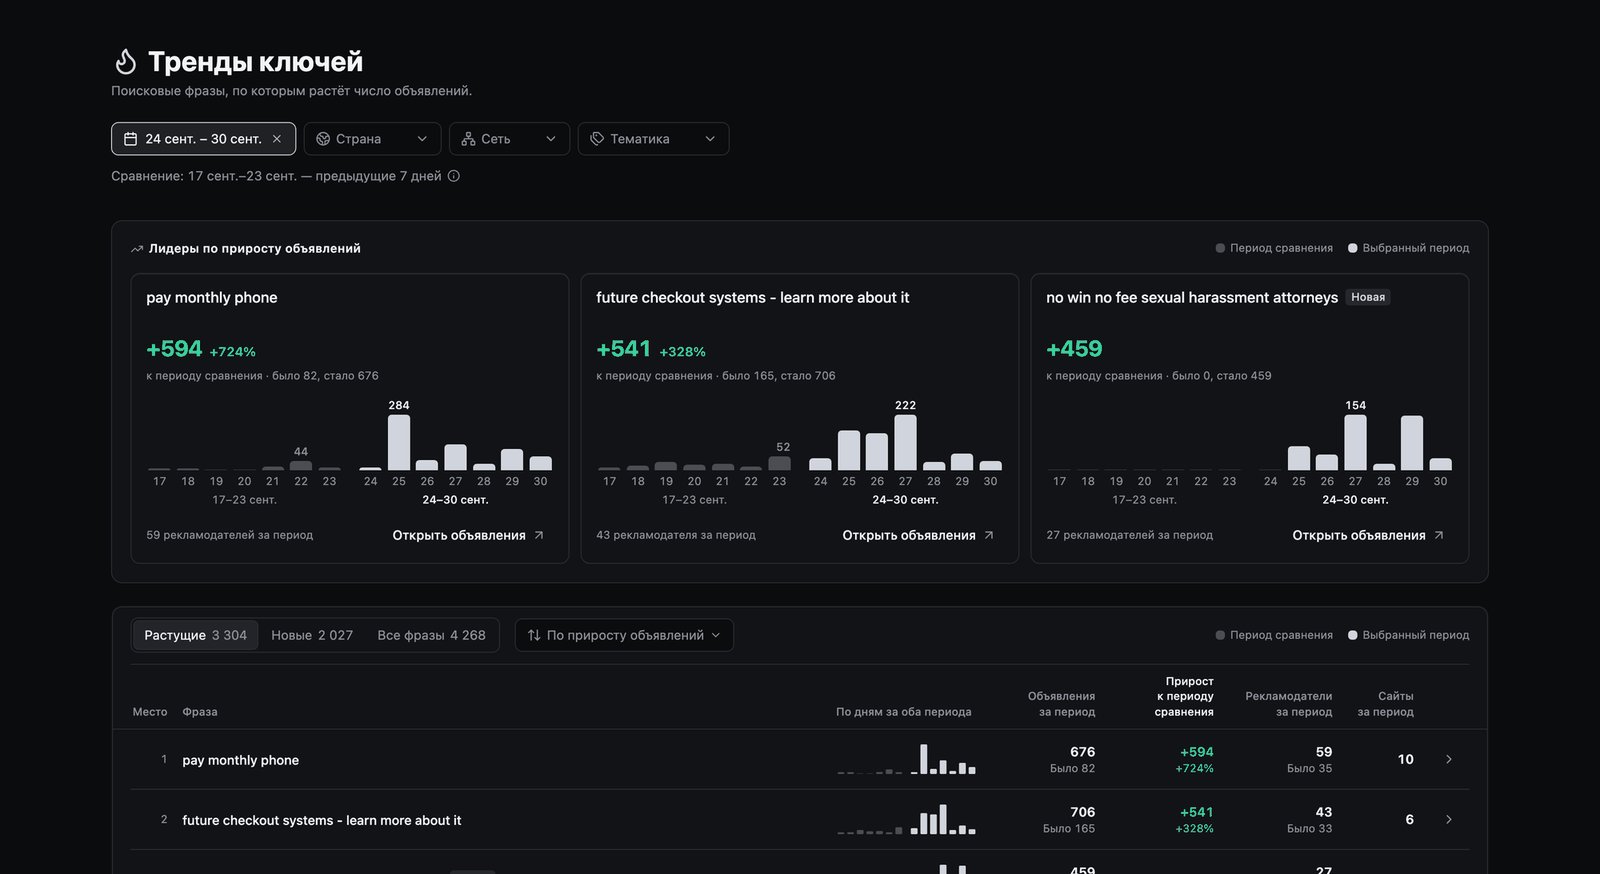This screenshot has width=1600, height=874.
Task: Click the pay monthly phone card title
Action: click(x=212, y=297)
